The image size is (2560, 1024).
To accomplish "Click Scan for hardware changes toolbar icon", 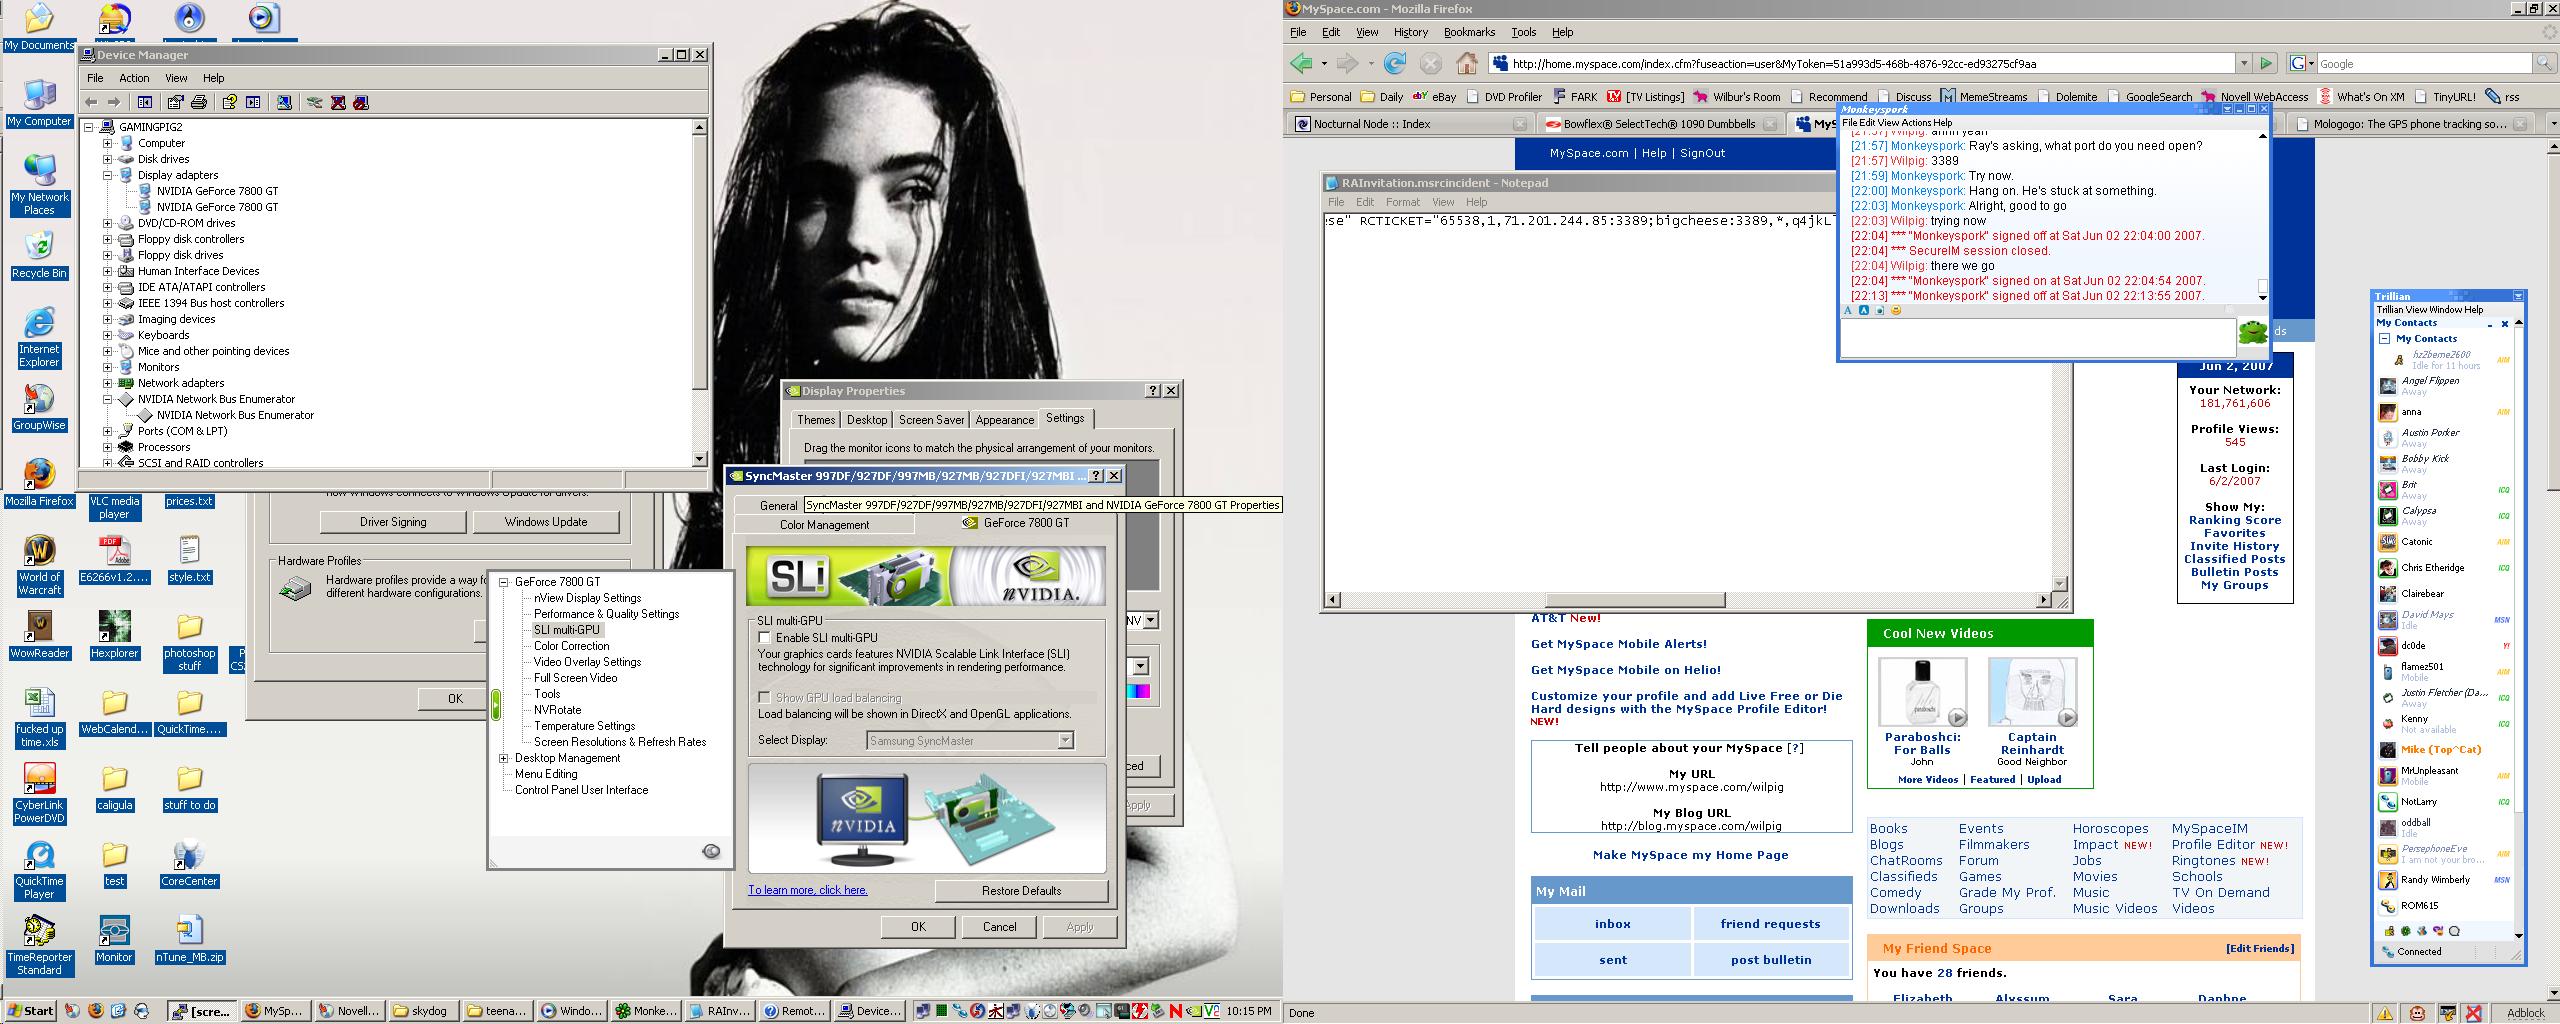I will click(284, 102).
